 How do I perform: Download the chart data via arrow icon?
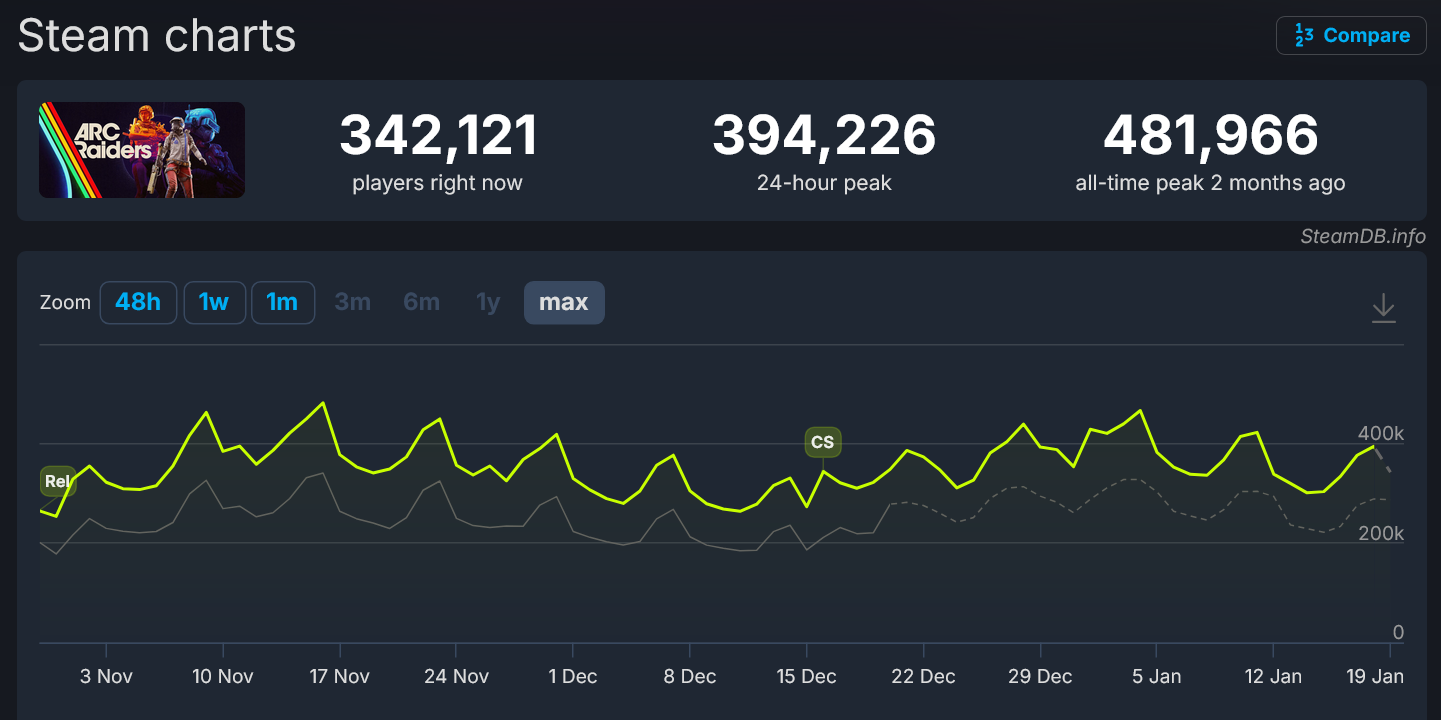click(x=1383, y=307)
